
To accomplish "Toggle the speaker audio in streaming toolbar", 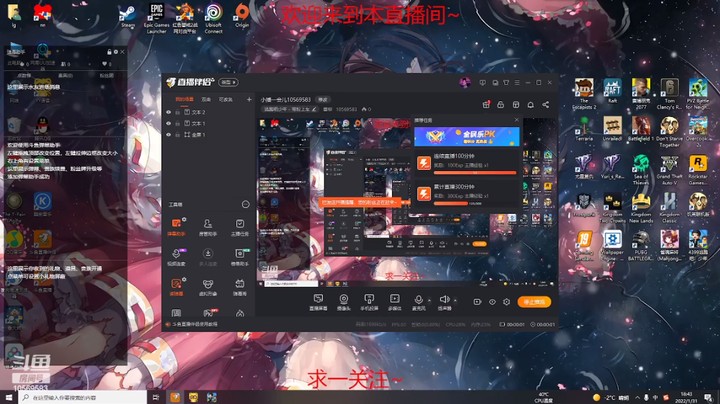I will click(444, 303).
